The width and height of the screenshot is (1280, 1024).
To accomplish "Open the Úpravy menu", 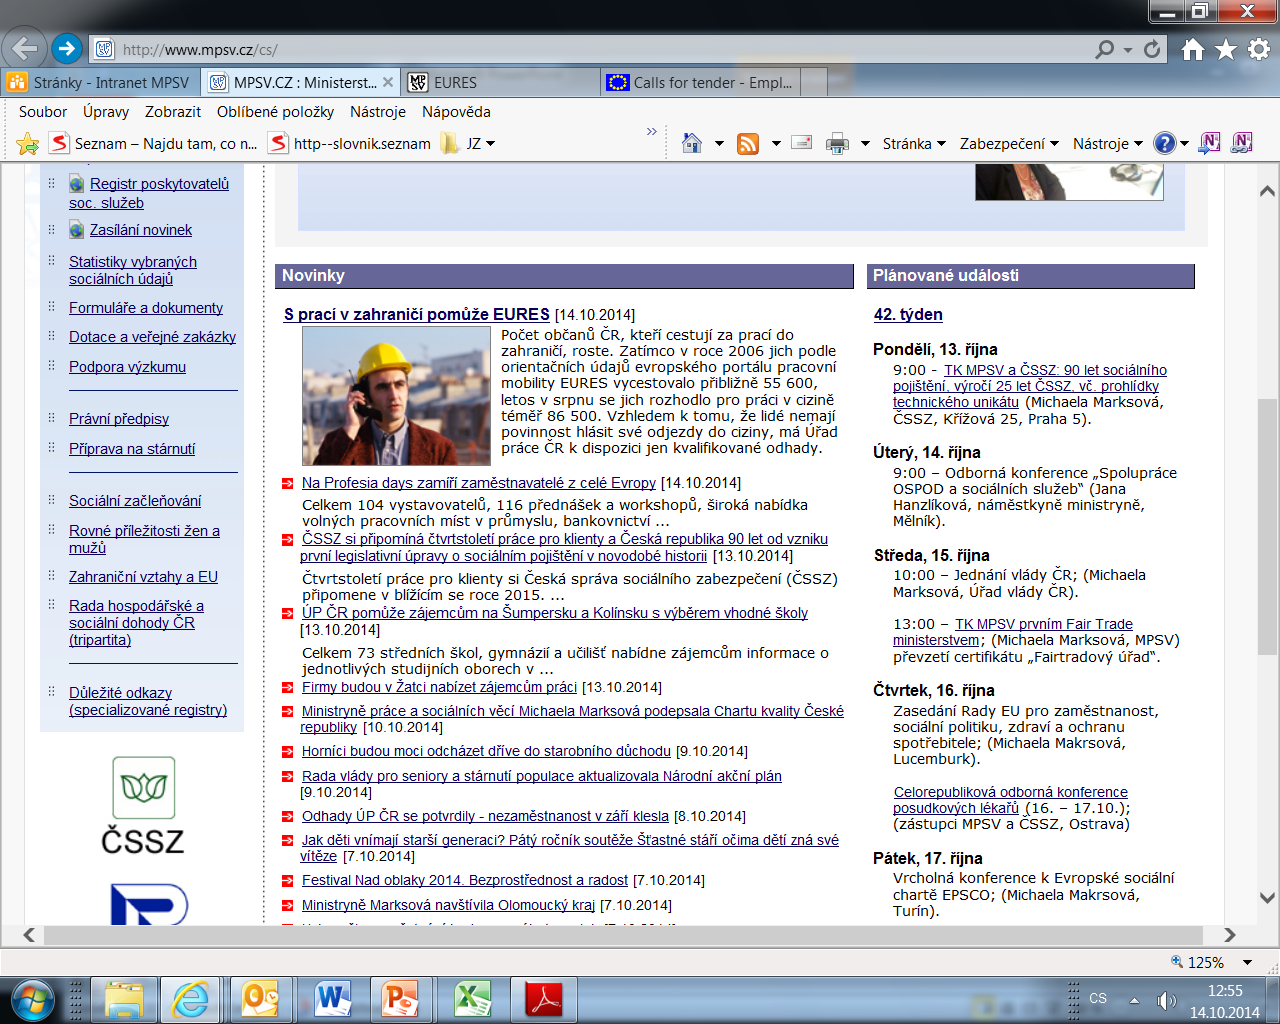I will point(106,112).
